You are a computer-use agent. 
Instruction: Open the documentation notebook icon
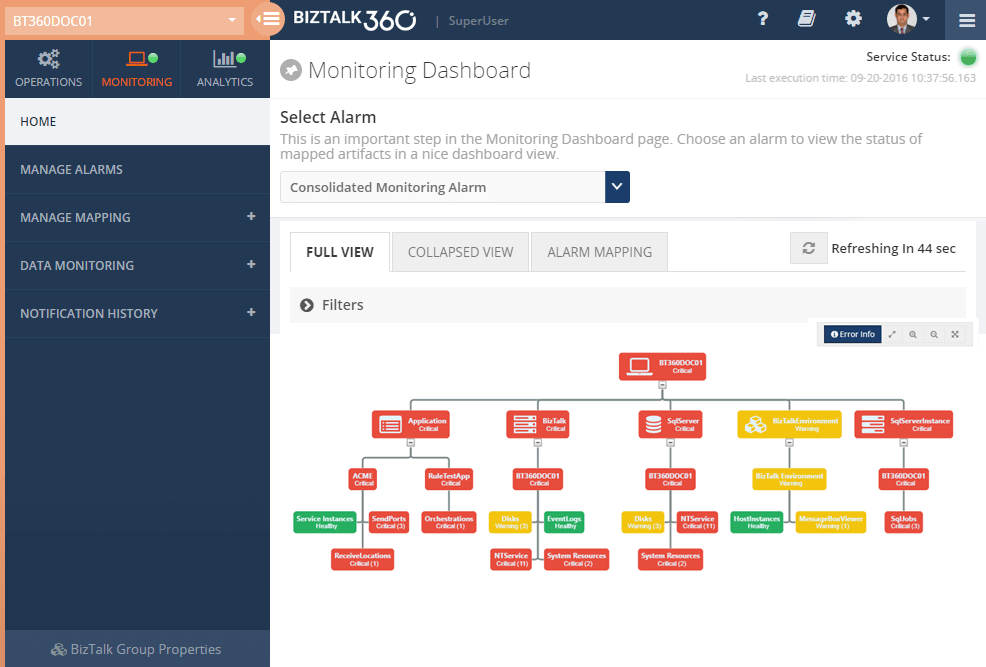click(807, 19)
